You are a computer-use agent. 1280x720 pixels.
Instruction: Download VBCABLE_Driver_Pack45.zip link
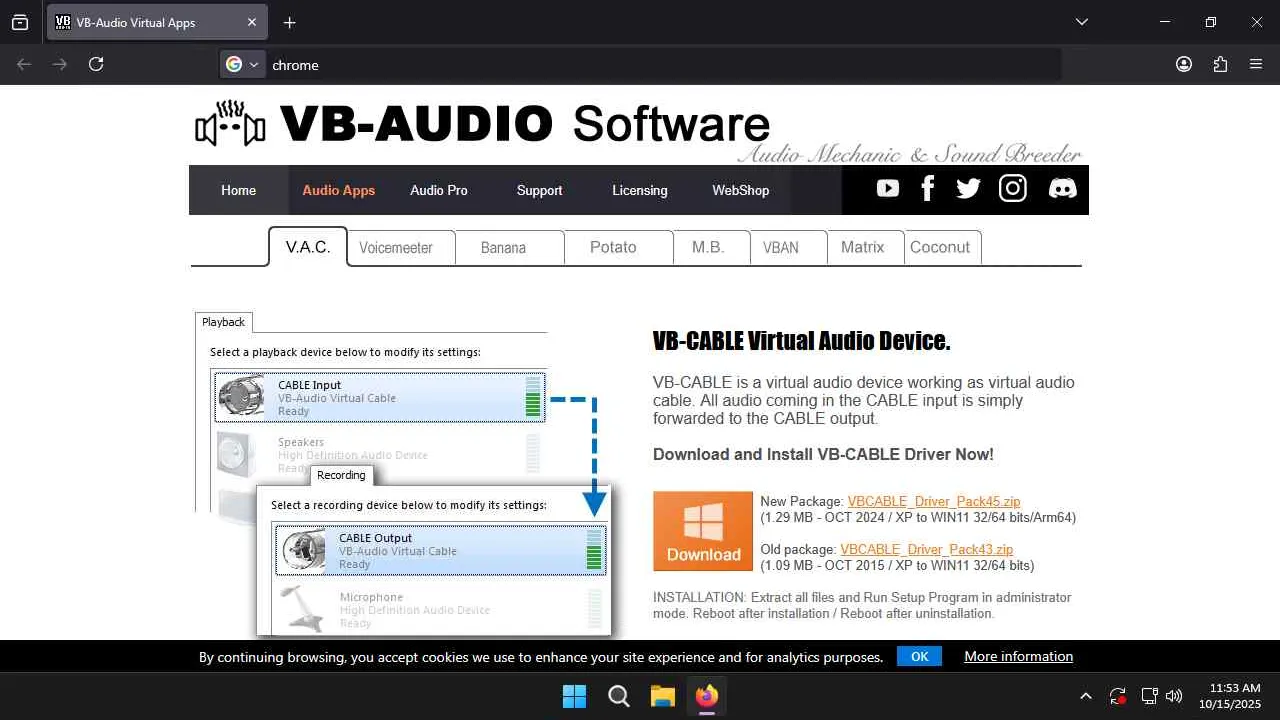934,502
